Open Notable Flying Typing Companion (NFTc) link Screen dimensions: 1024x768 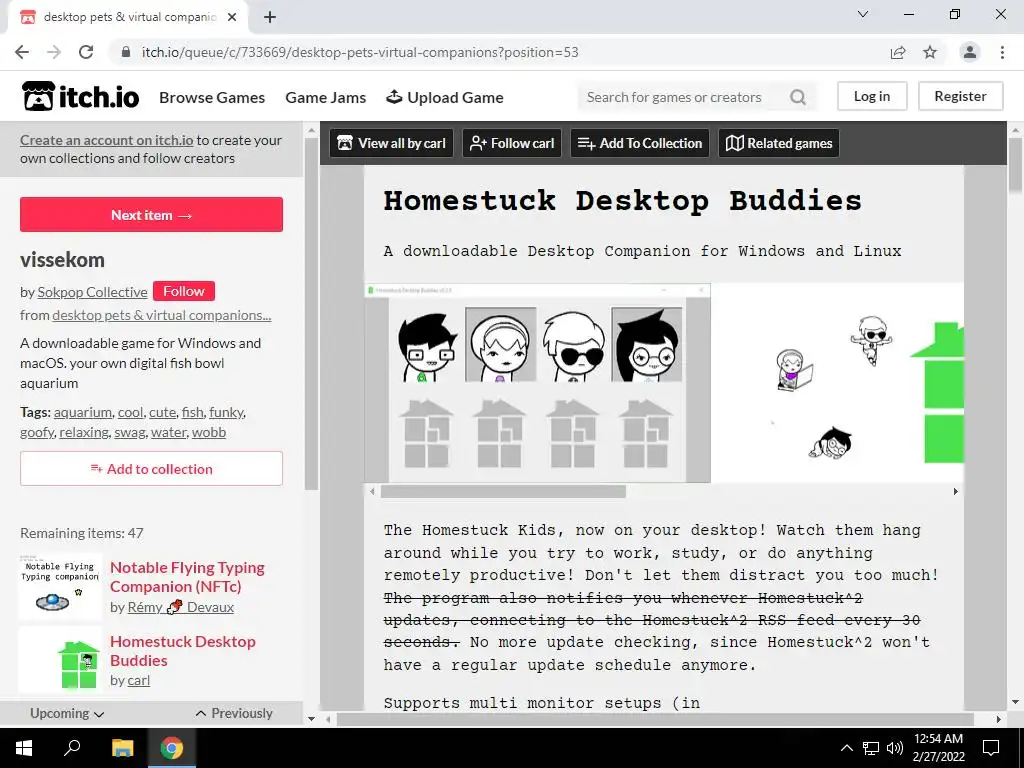tap(187, 577)
